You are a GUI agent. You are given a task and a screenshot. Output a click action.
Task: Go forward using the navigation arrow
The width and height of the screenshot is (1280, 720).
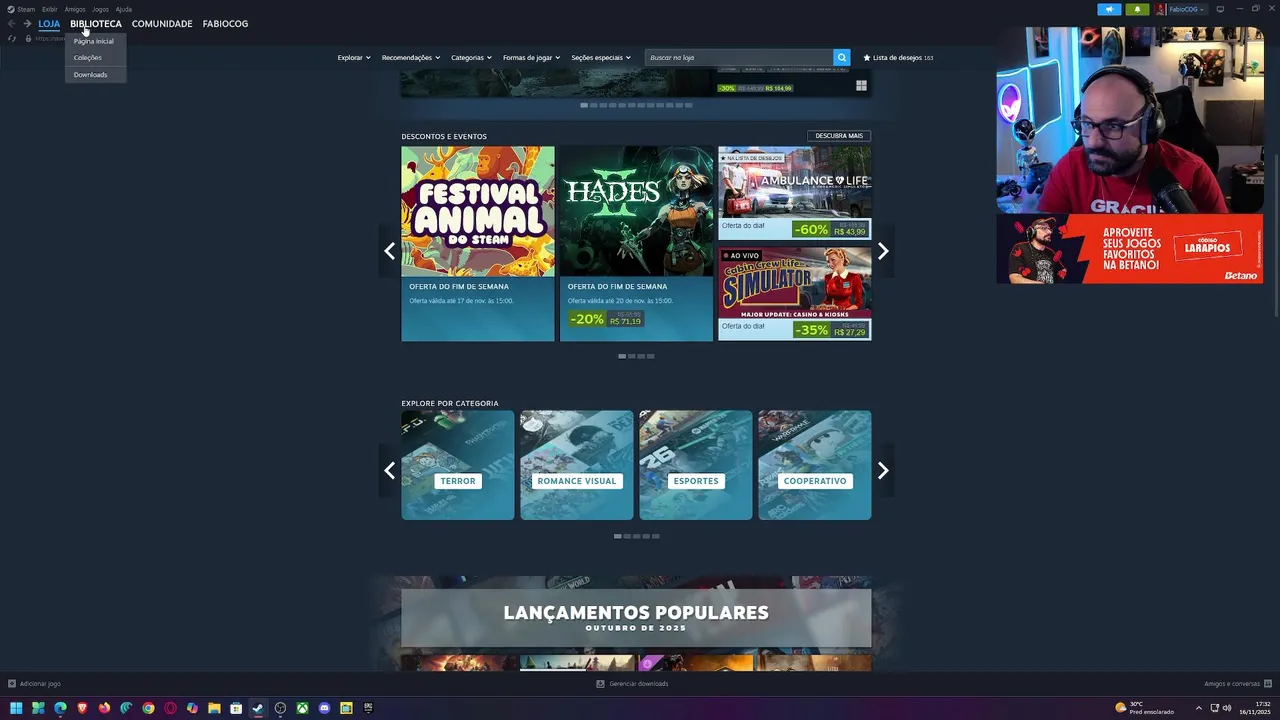point(28,23)
